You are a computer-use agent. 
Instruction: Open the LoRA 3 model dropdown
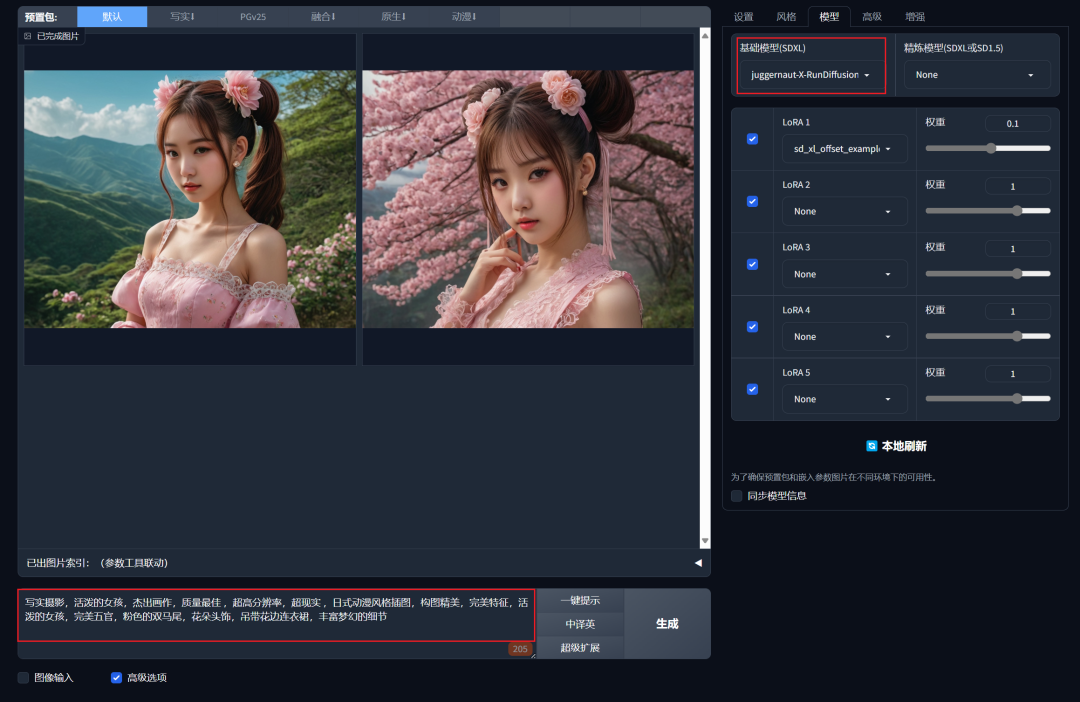(844, 274)
